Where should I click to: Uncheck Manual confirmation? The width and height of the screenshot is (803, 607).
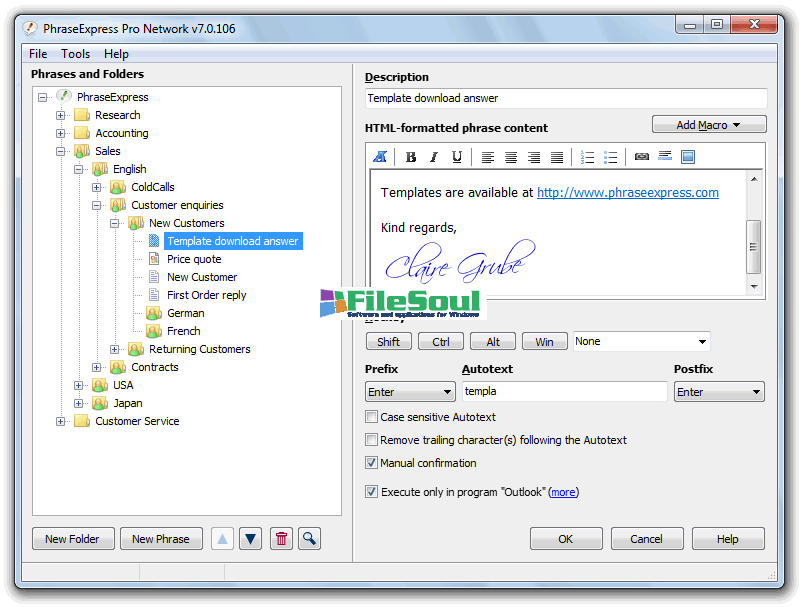click(372, 463)
